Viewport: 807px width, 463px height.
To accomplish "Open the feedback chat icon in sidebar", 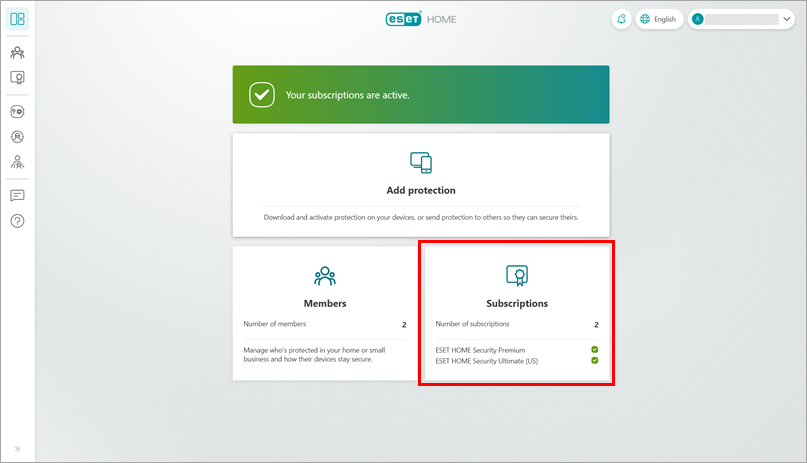I will [x=17, y=195].
